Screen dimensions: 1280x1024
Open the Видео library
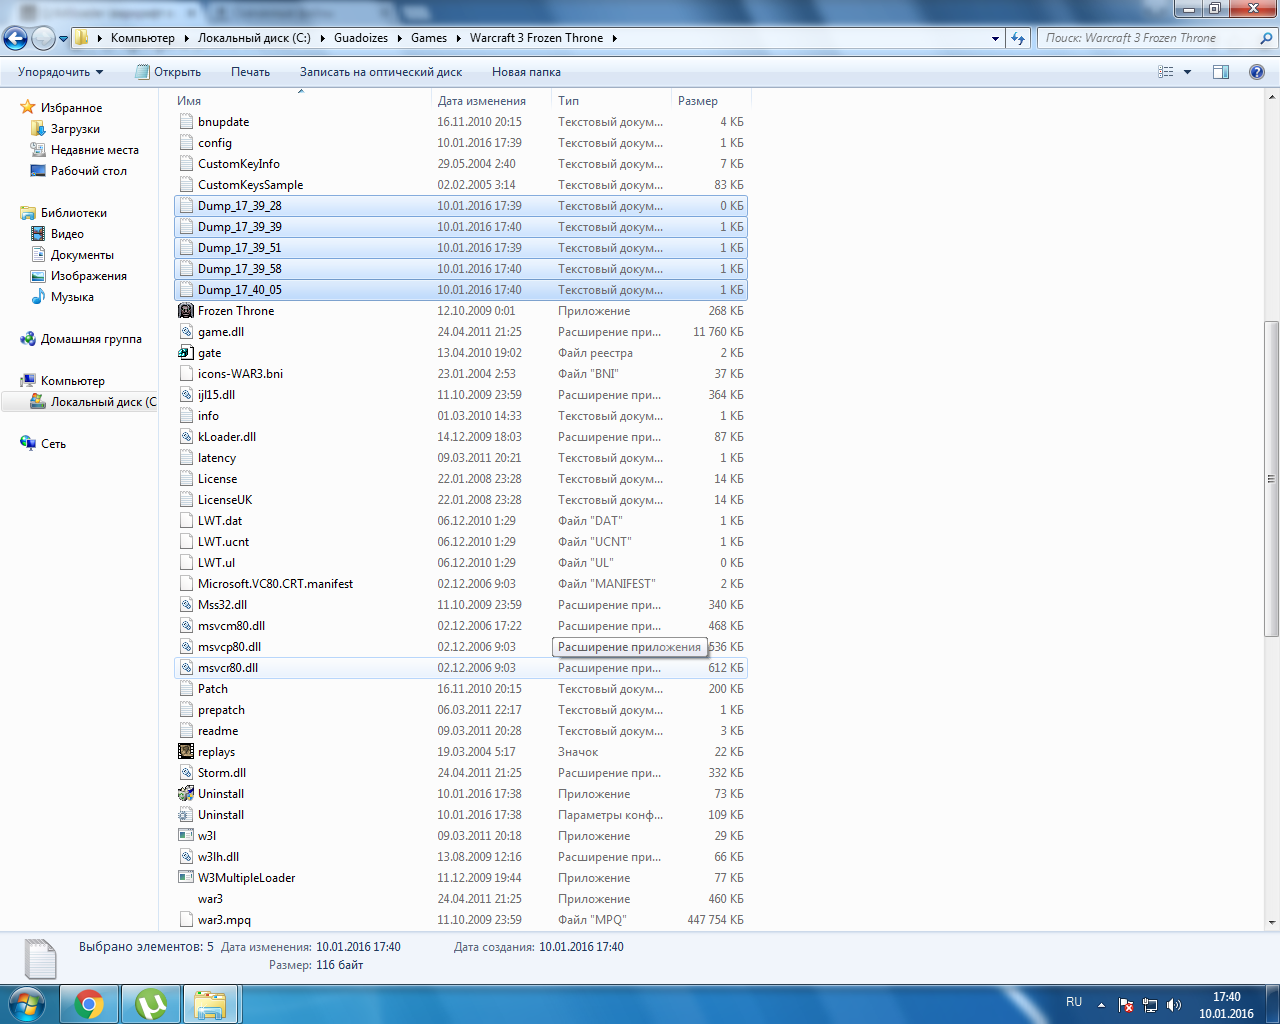(x=67, y=234)
